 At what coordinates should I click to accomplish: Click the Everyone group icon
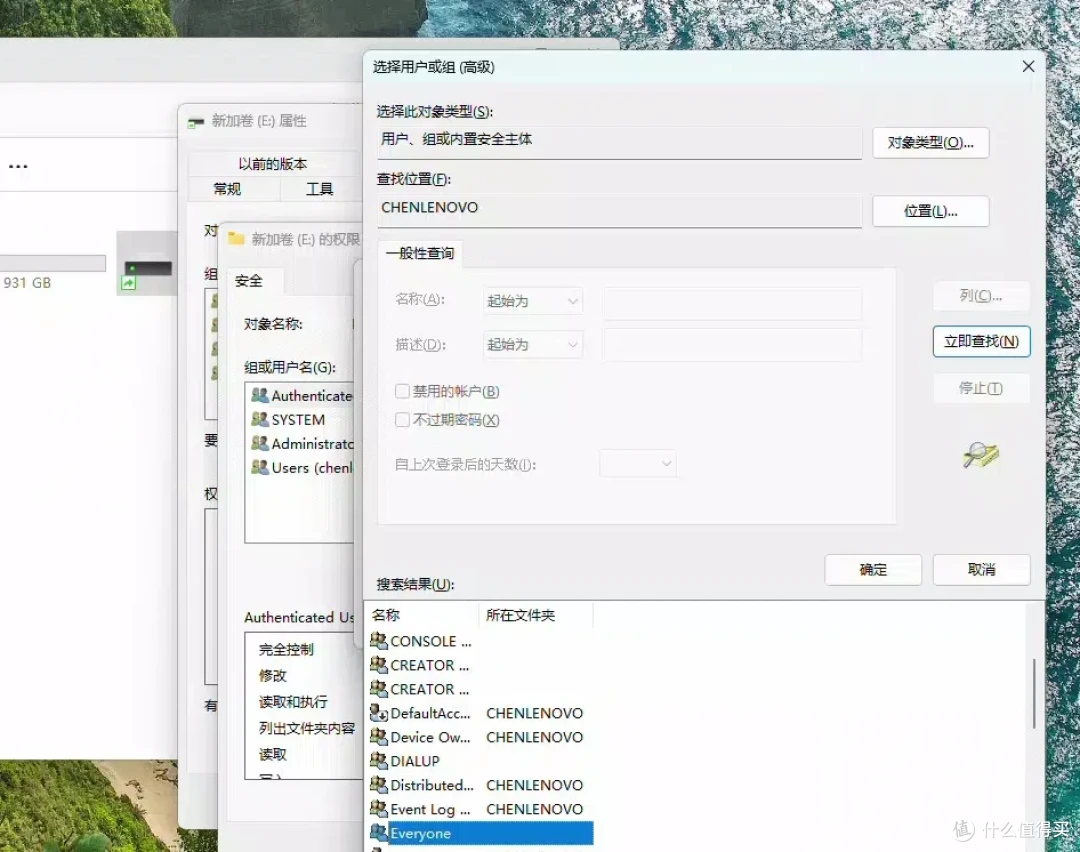point(378,833)
